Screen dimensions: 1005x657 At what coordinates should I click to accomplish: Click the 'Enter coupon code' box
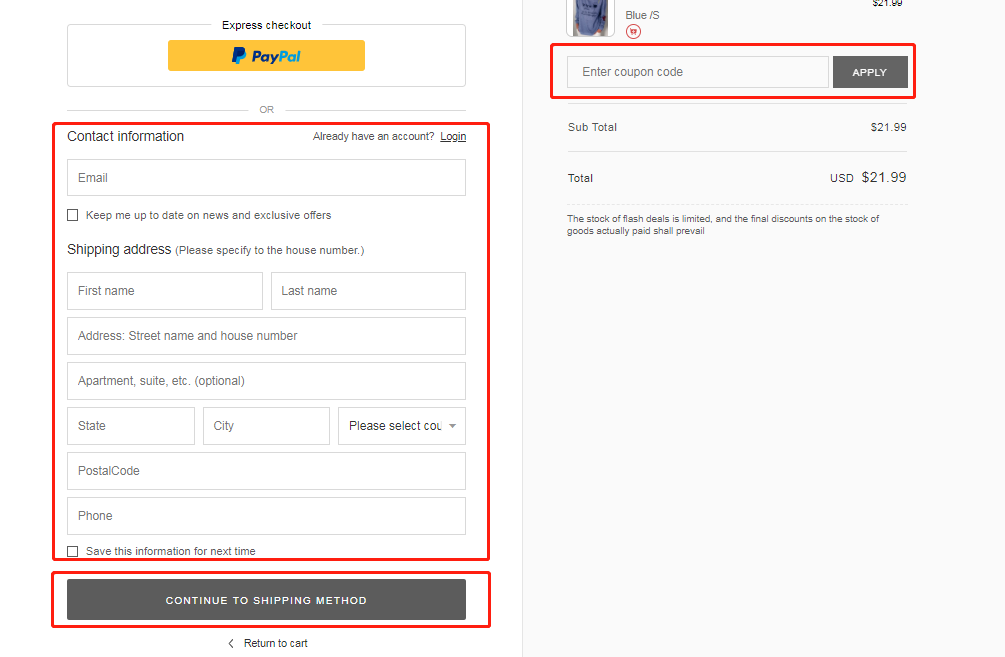[697, 72]
